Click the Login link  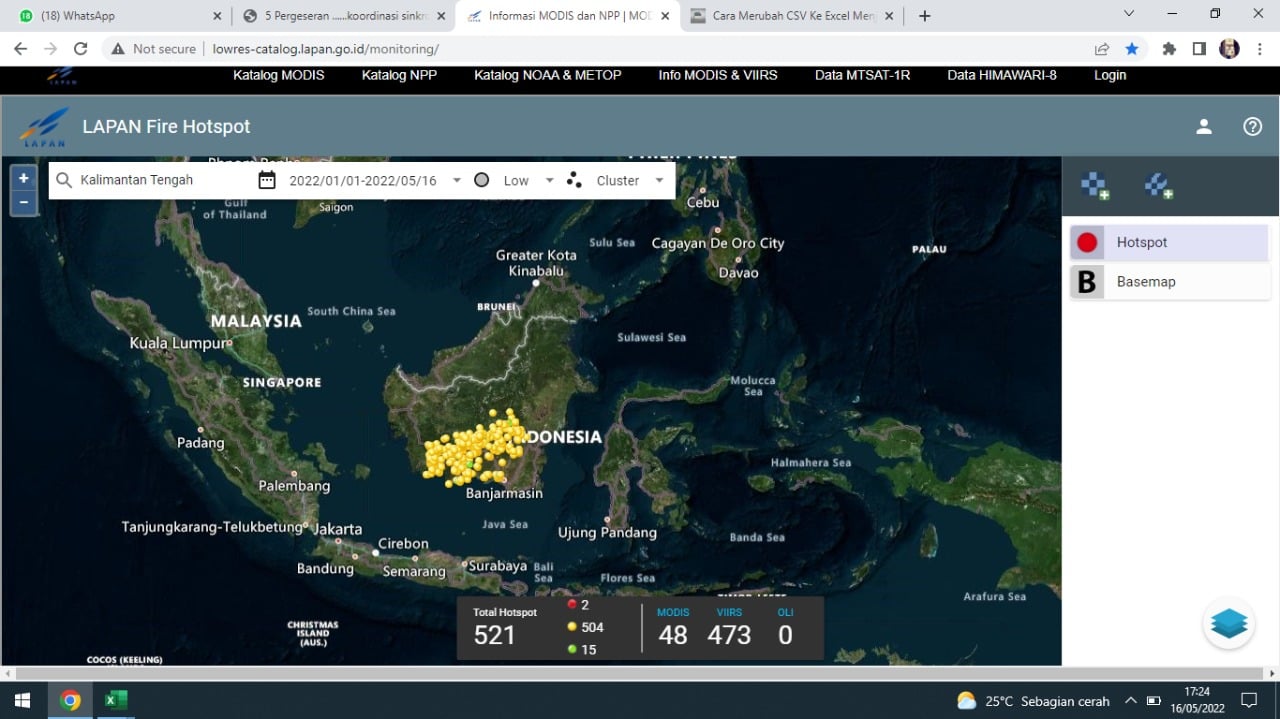pos(1110,75)
